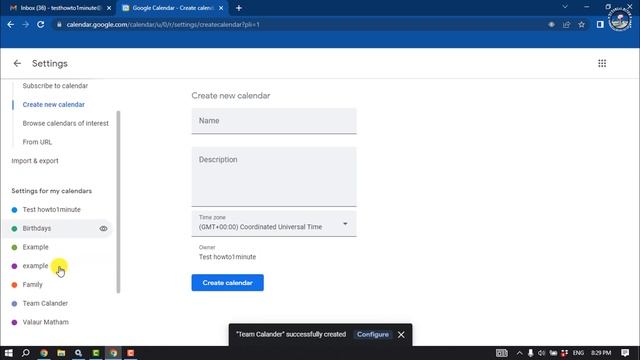Open the Google apps grid
The image size is (640, 360).
pos(602,63)
